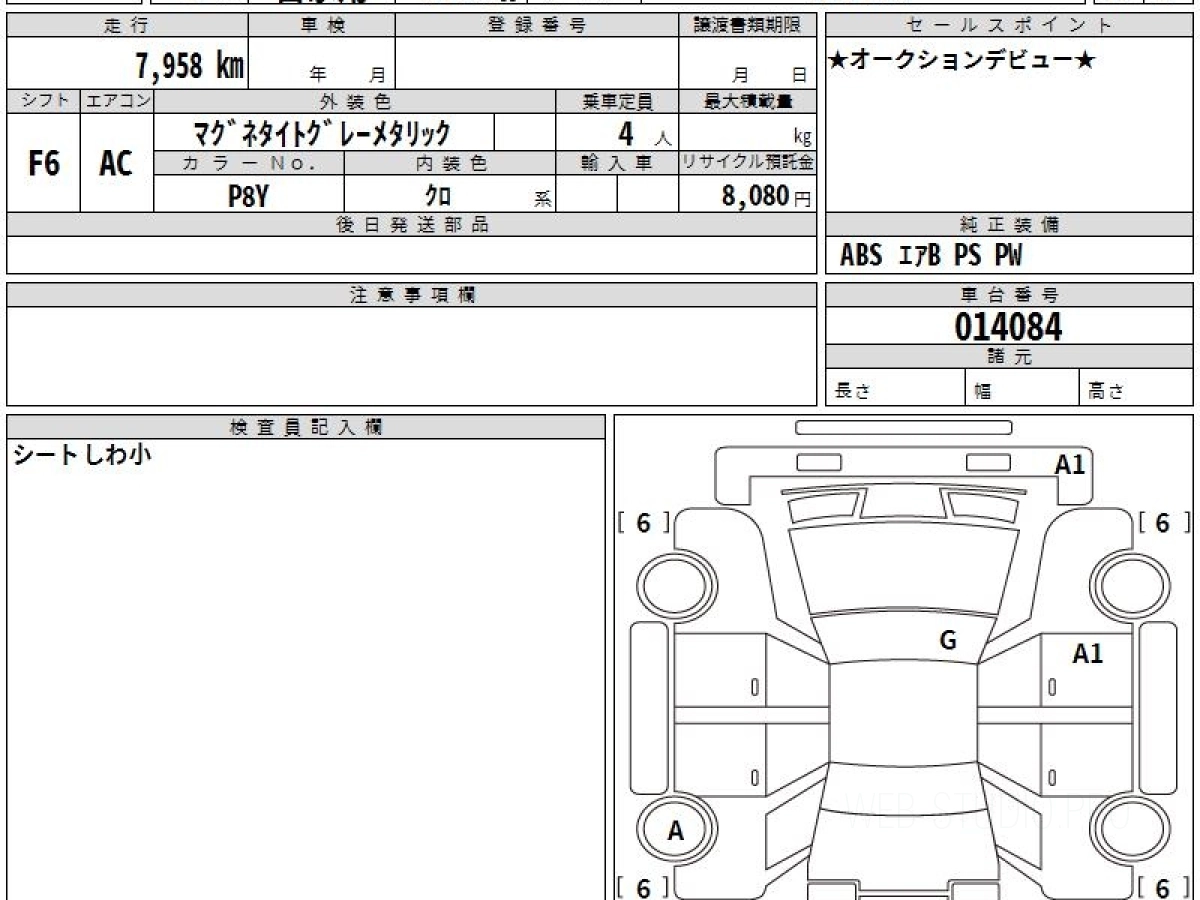Click the エアコン header cell

tap(117, 101)
